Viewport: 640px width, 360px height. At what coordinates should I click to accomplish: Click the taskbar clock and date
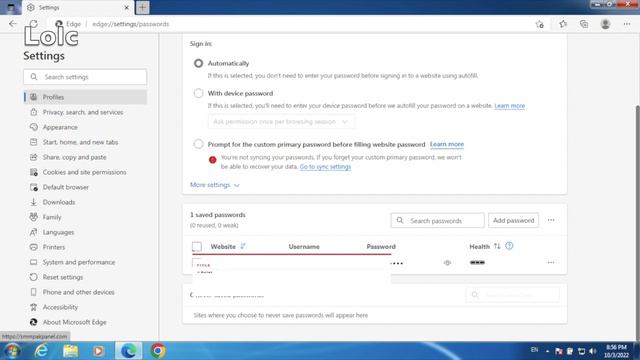616,351
